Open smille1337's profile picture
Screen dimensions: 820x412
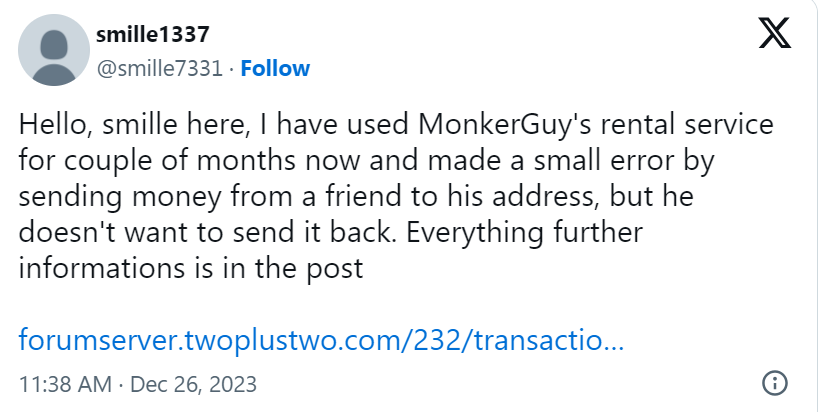click(53, 52)
